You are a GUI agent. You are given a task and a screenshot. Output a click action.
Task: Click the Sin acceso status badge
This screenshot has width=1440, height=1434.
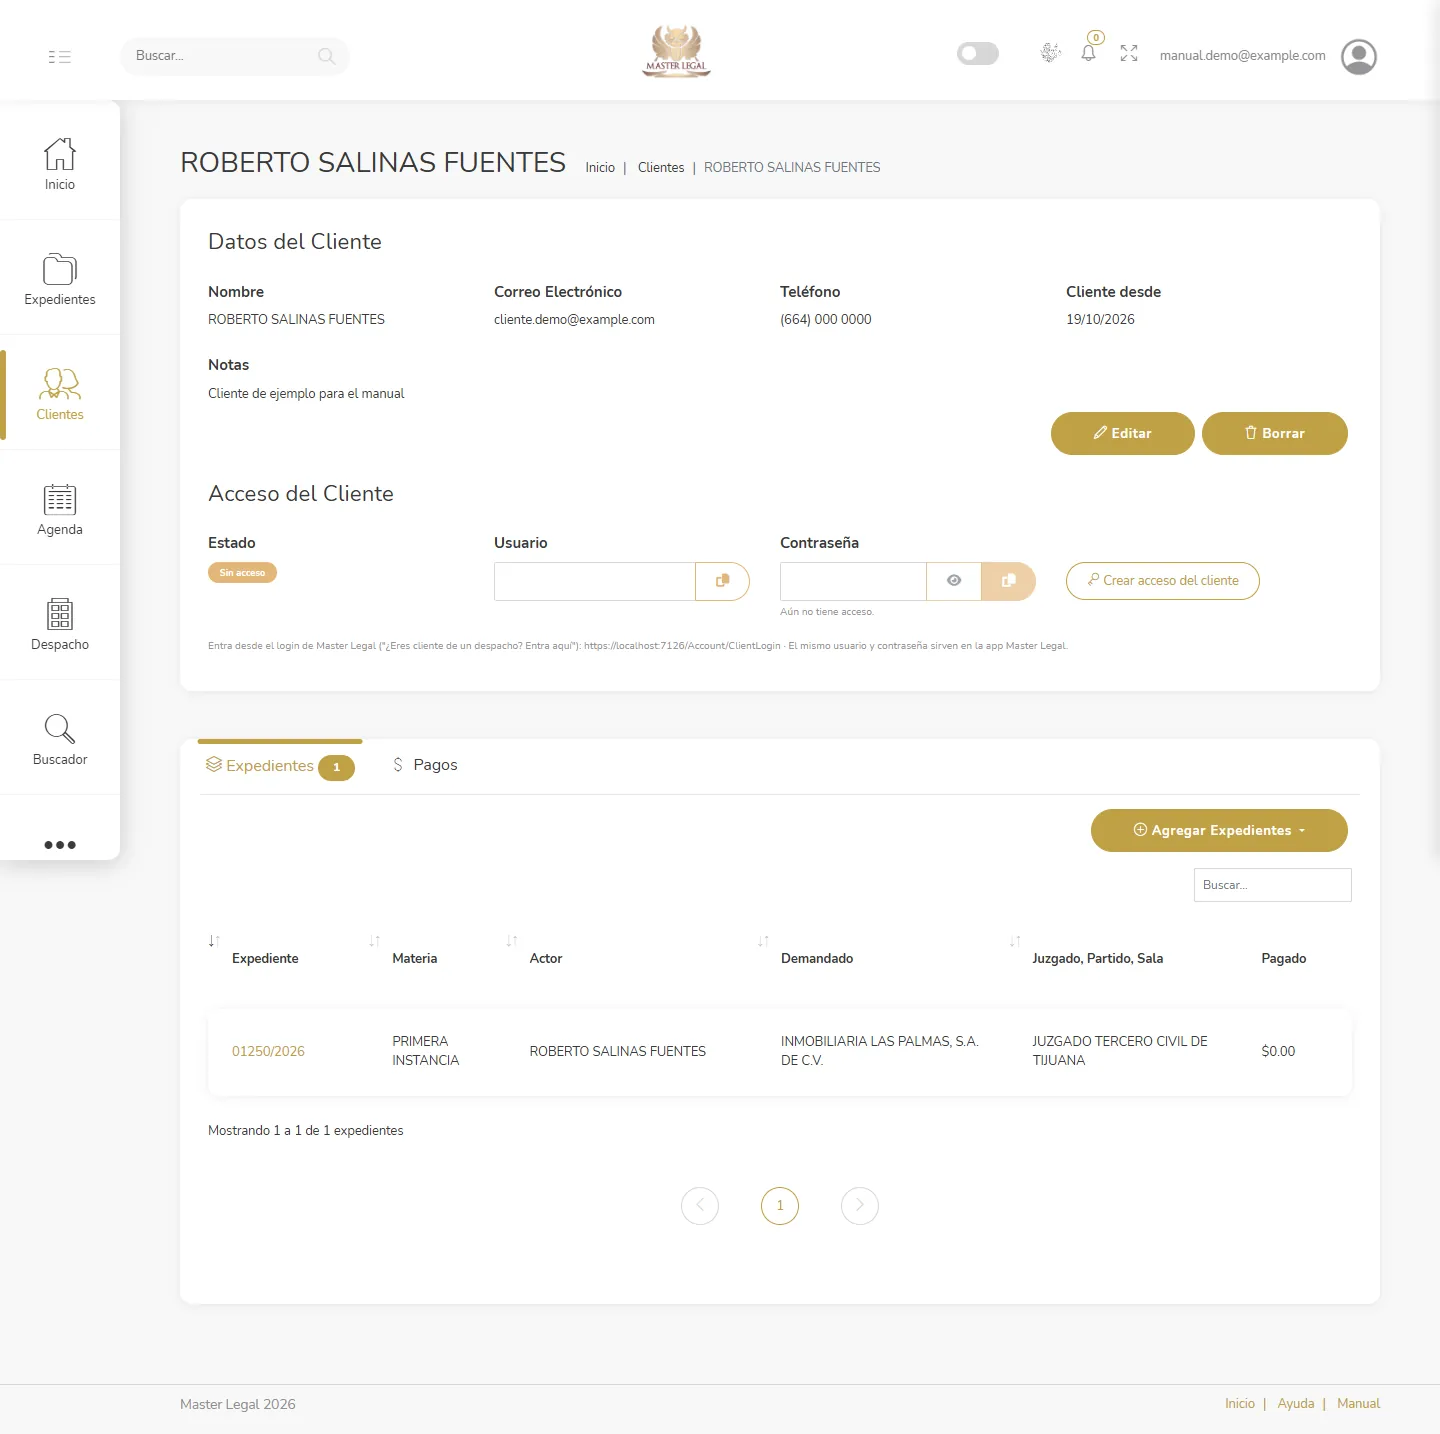click(242, 573)
